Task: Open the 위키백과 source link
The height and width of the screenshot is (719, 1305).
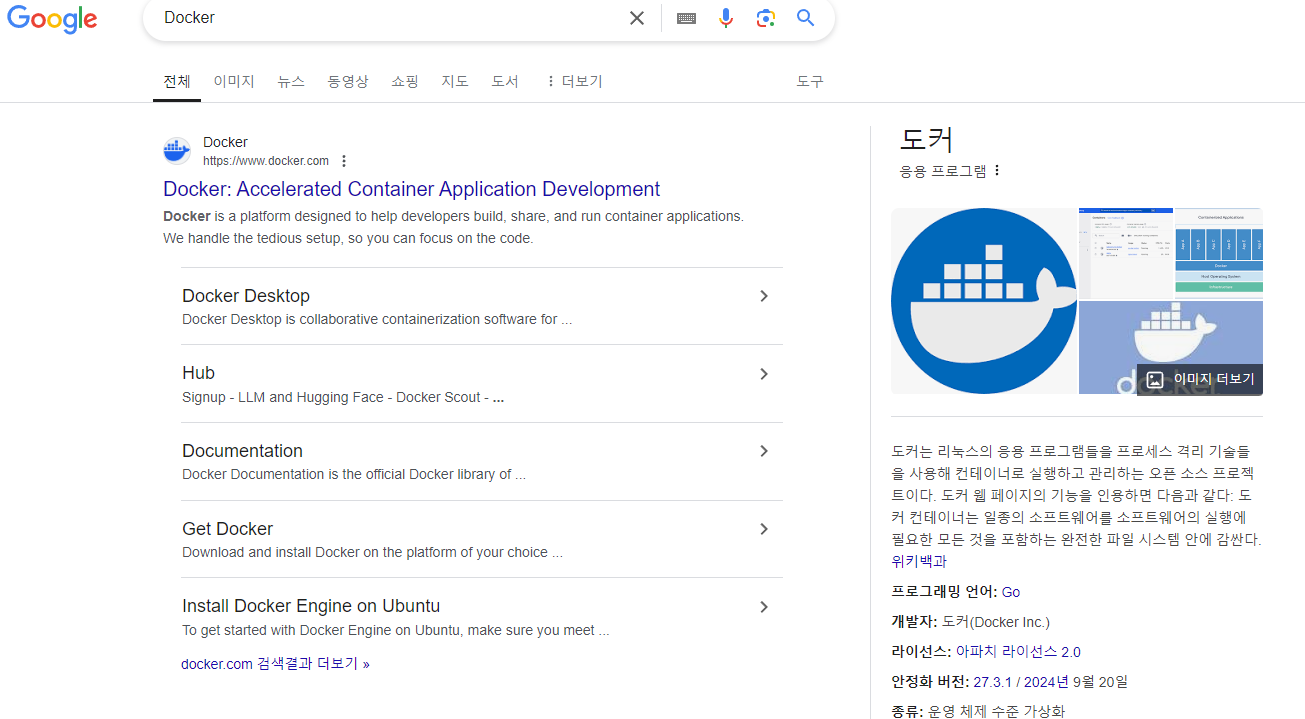Action: click(x=919, y=562)
